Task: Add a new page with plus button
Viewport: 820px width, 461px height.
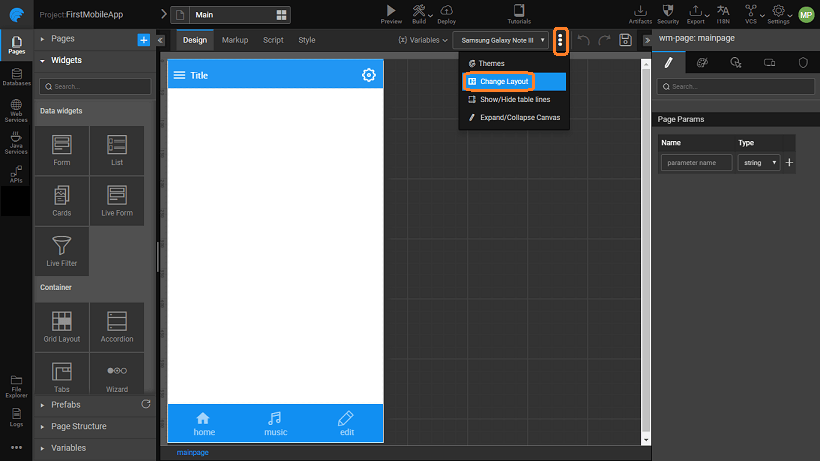Action: [144, 39]
